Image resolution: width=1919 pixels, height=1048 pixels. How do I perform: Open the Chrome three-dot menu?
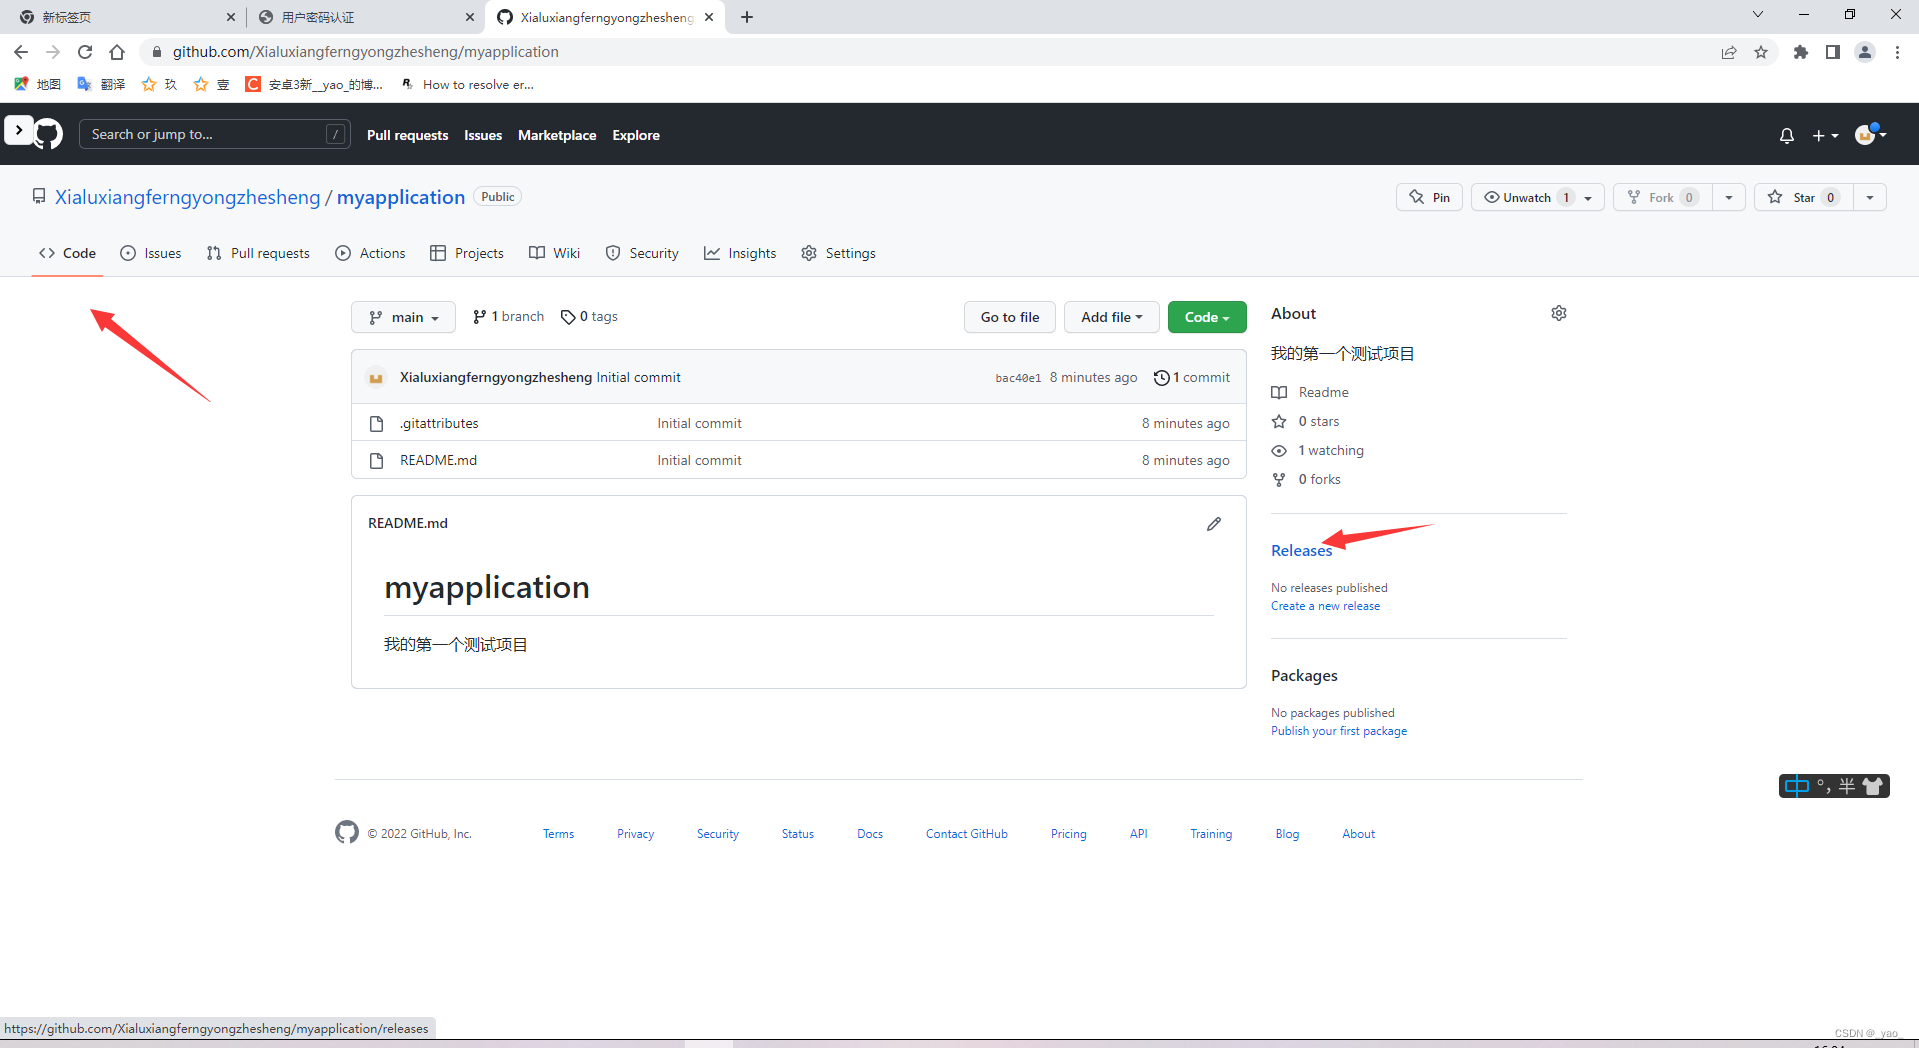(x=1897, y=52)
